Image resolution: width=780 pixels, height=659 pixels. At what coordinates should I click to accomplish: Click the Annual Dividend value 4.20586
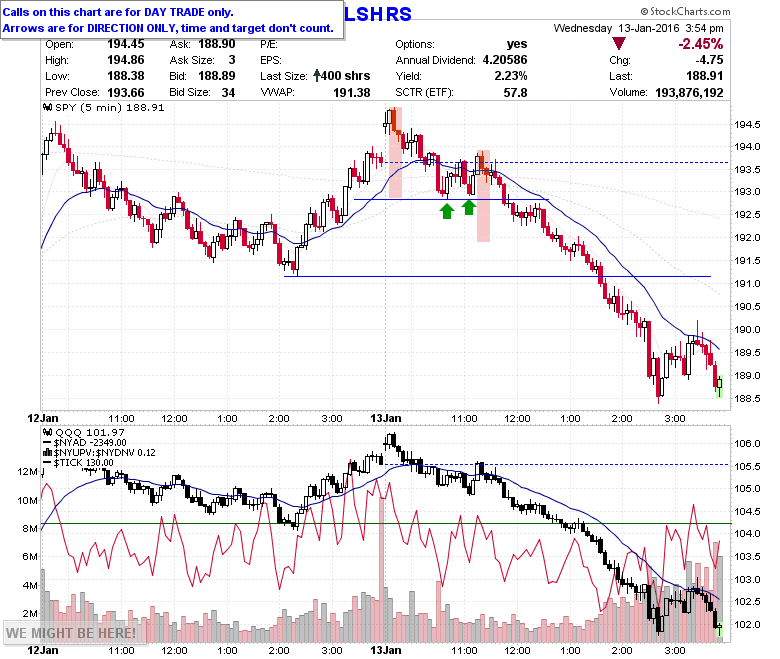(x=505, y=60)
